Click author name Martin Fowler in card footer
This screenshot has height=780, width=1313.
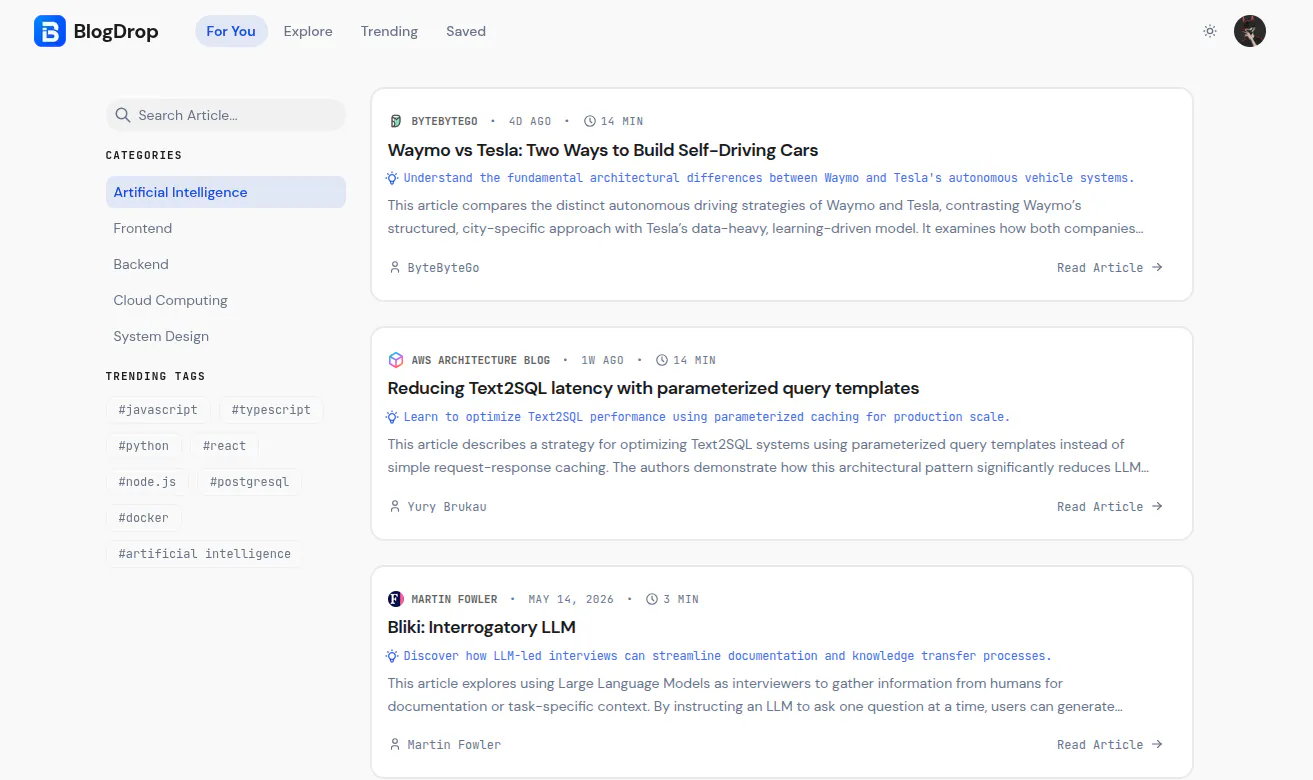point(454,745)
